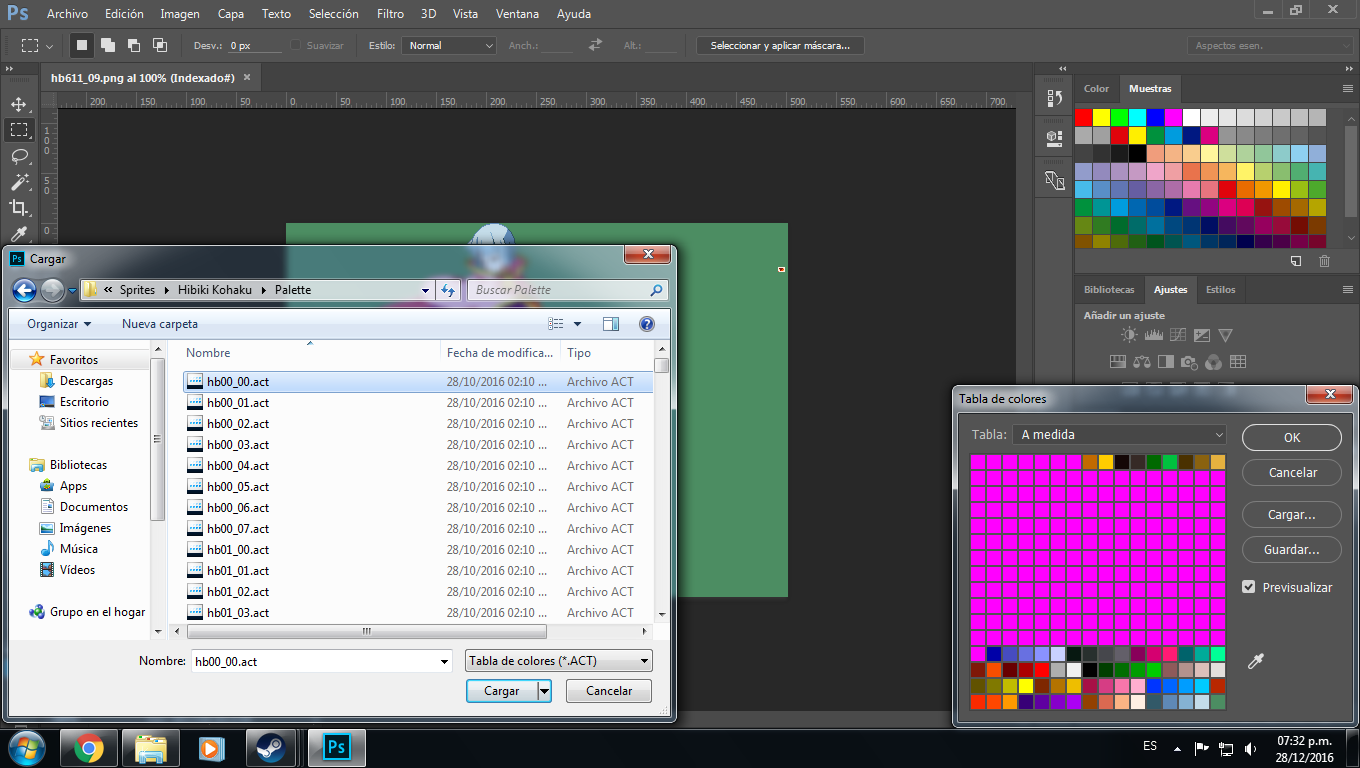1360x768 pixels.
Task: Click the Guardar... button
Action: pyautogui.click(x=1291, y=550)
